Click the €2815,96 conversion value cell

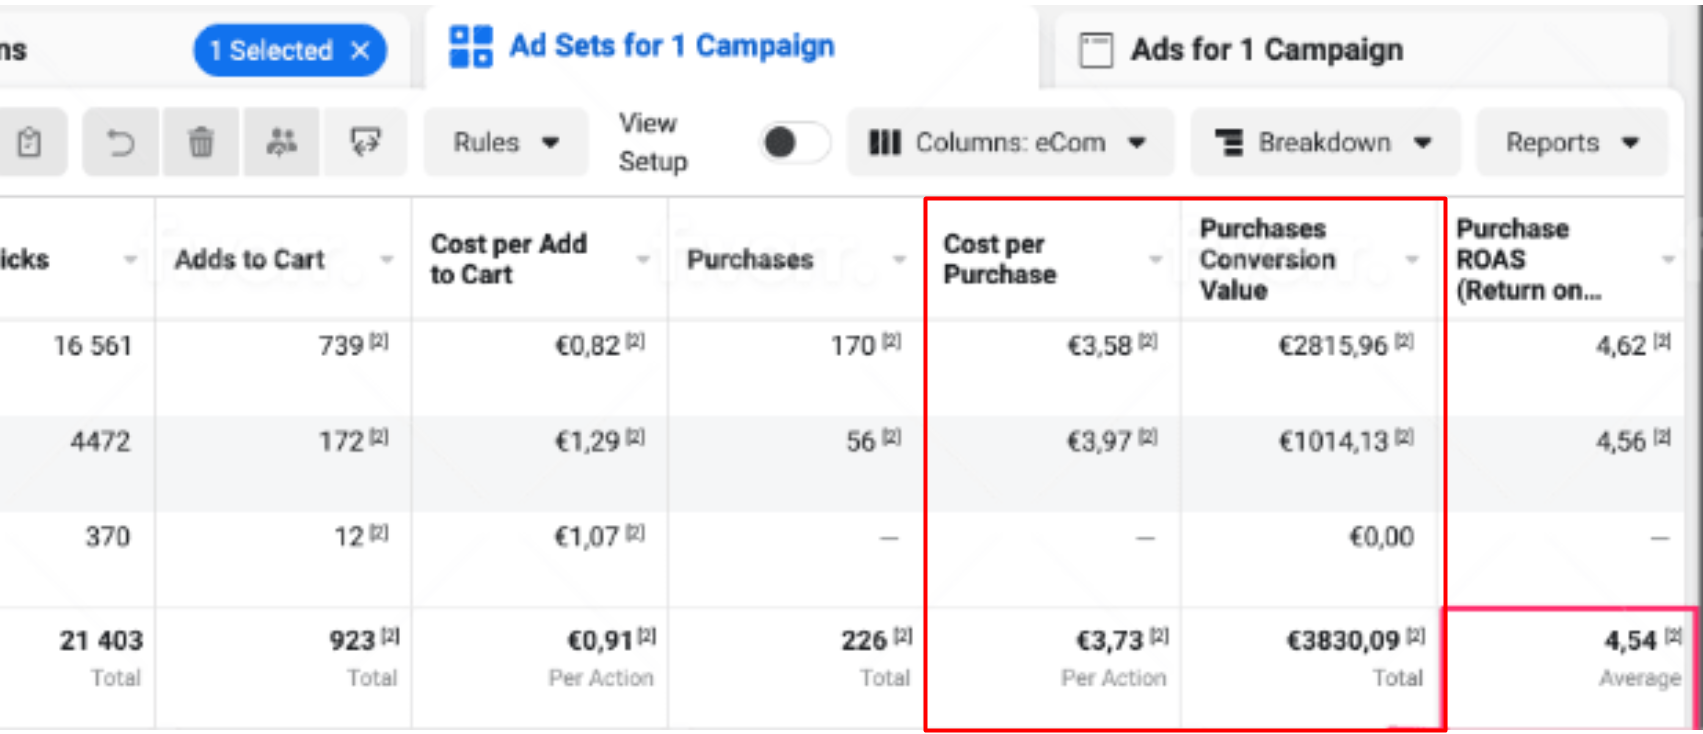tap(1333, 346)
